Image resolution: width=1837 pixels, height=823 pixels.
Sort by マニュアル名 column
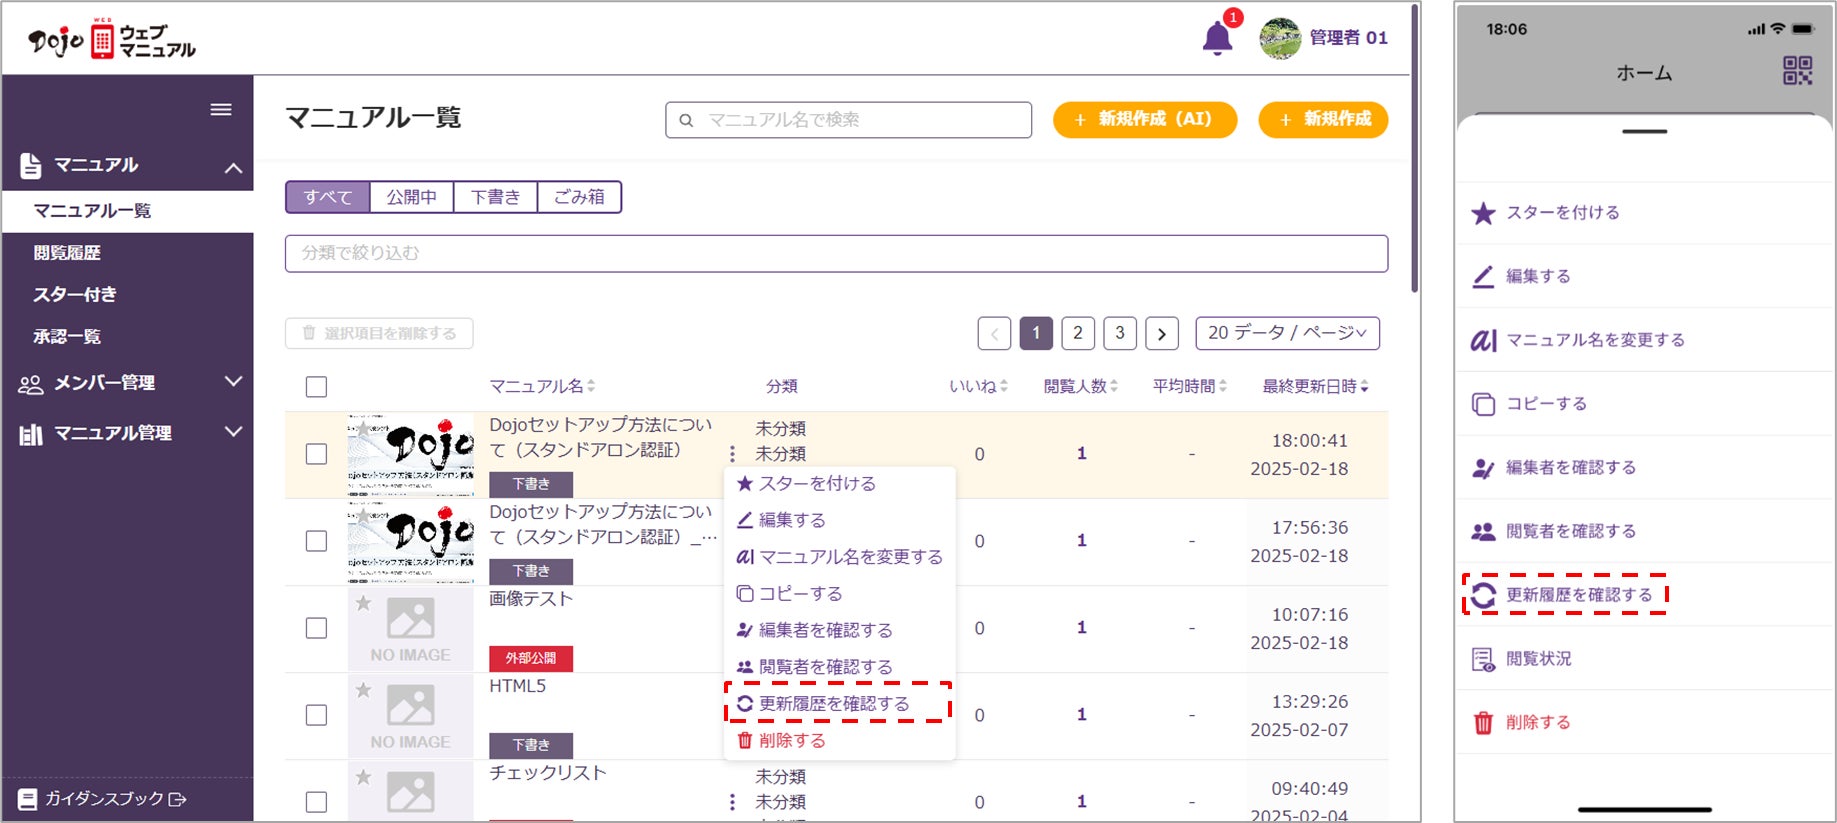pyautogui.click(x=542, y=386)
